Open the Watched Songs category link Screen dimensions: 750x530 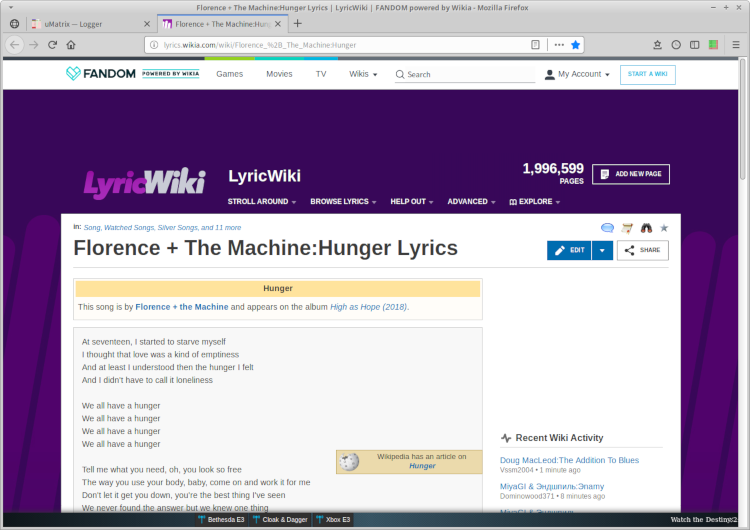tap(129, 228)
